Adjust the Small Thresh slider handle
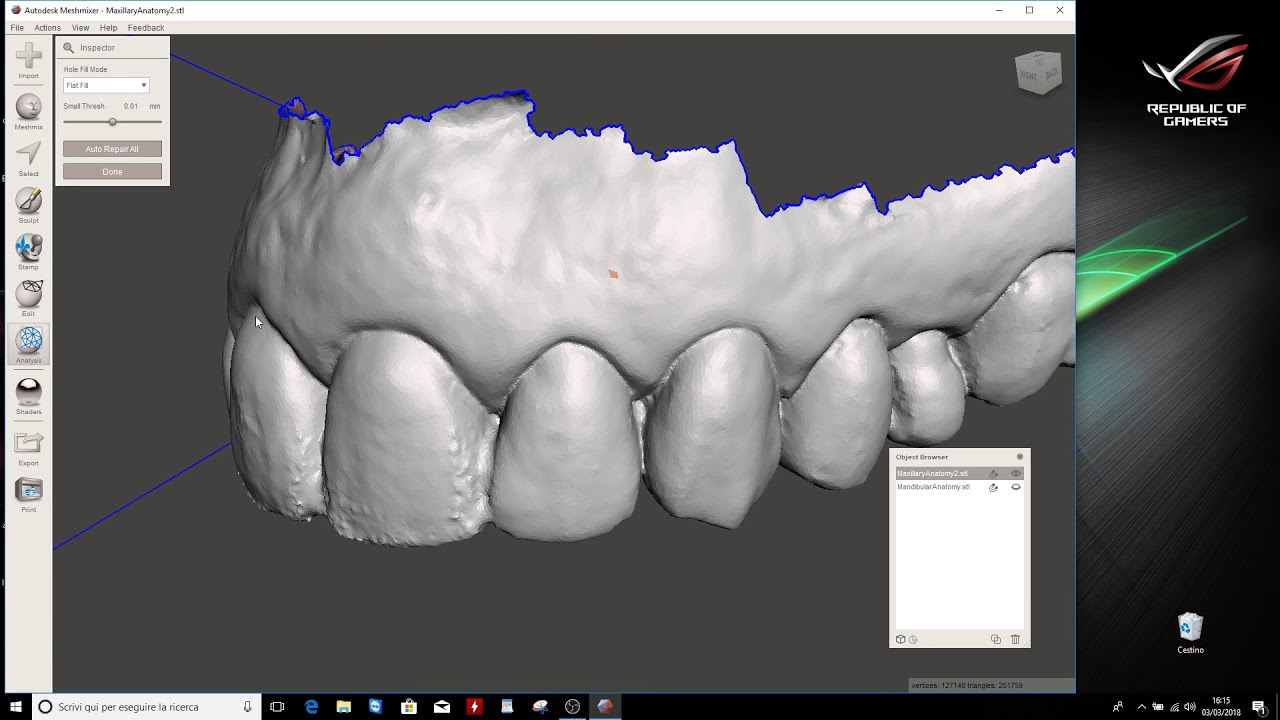 (112, 122)
